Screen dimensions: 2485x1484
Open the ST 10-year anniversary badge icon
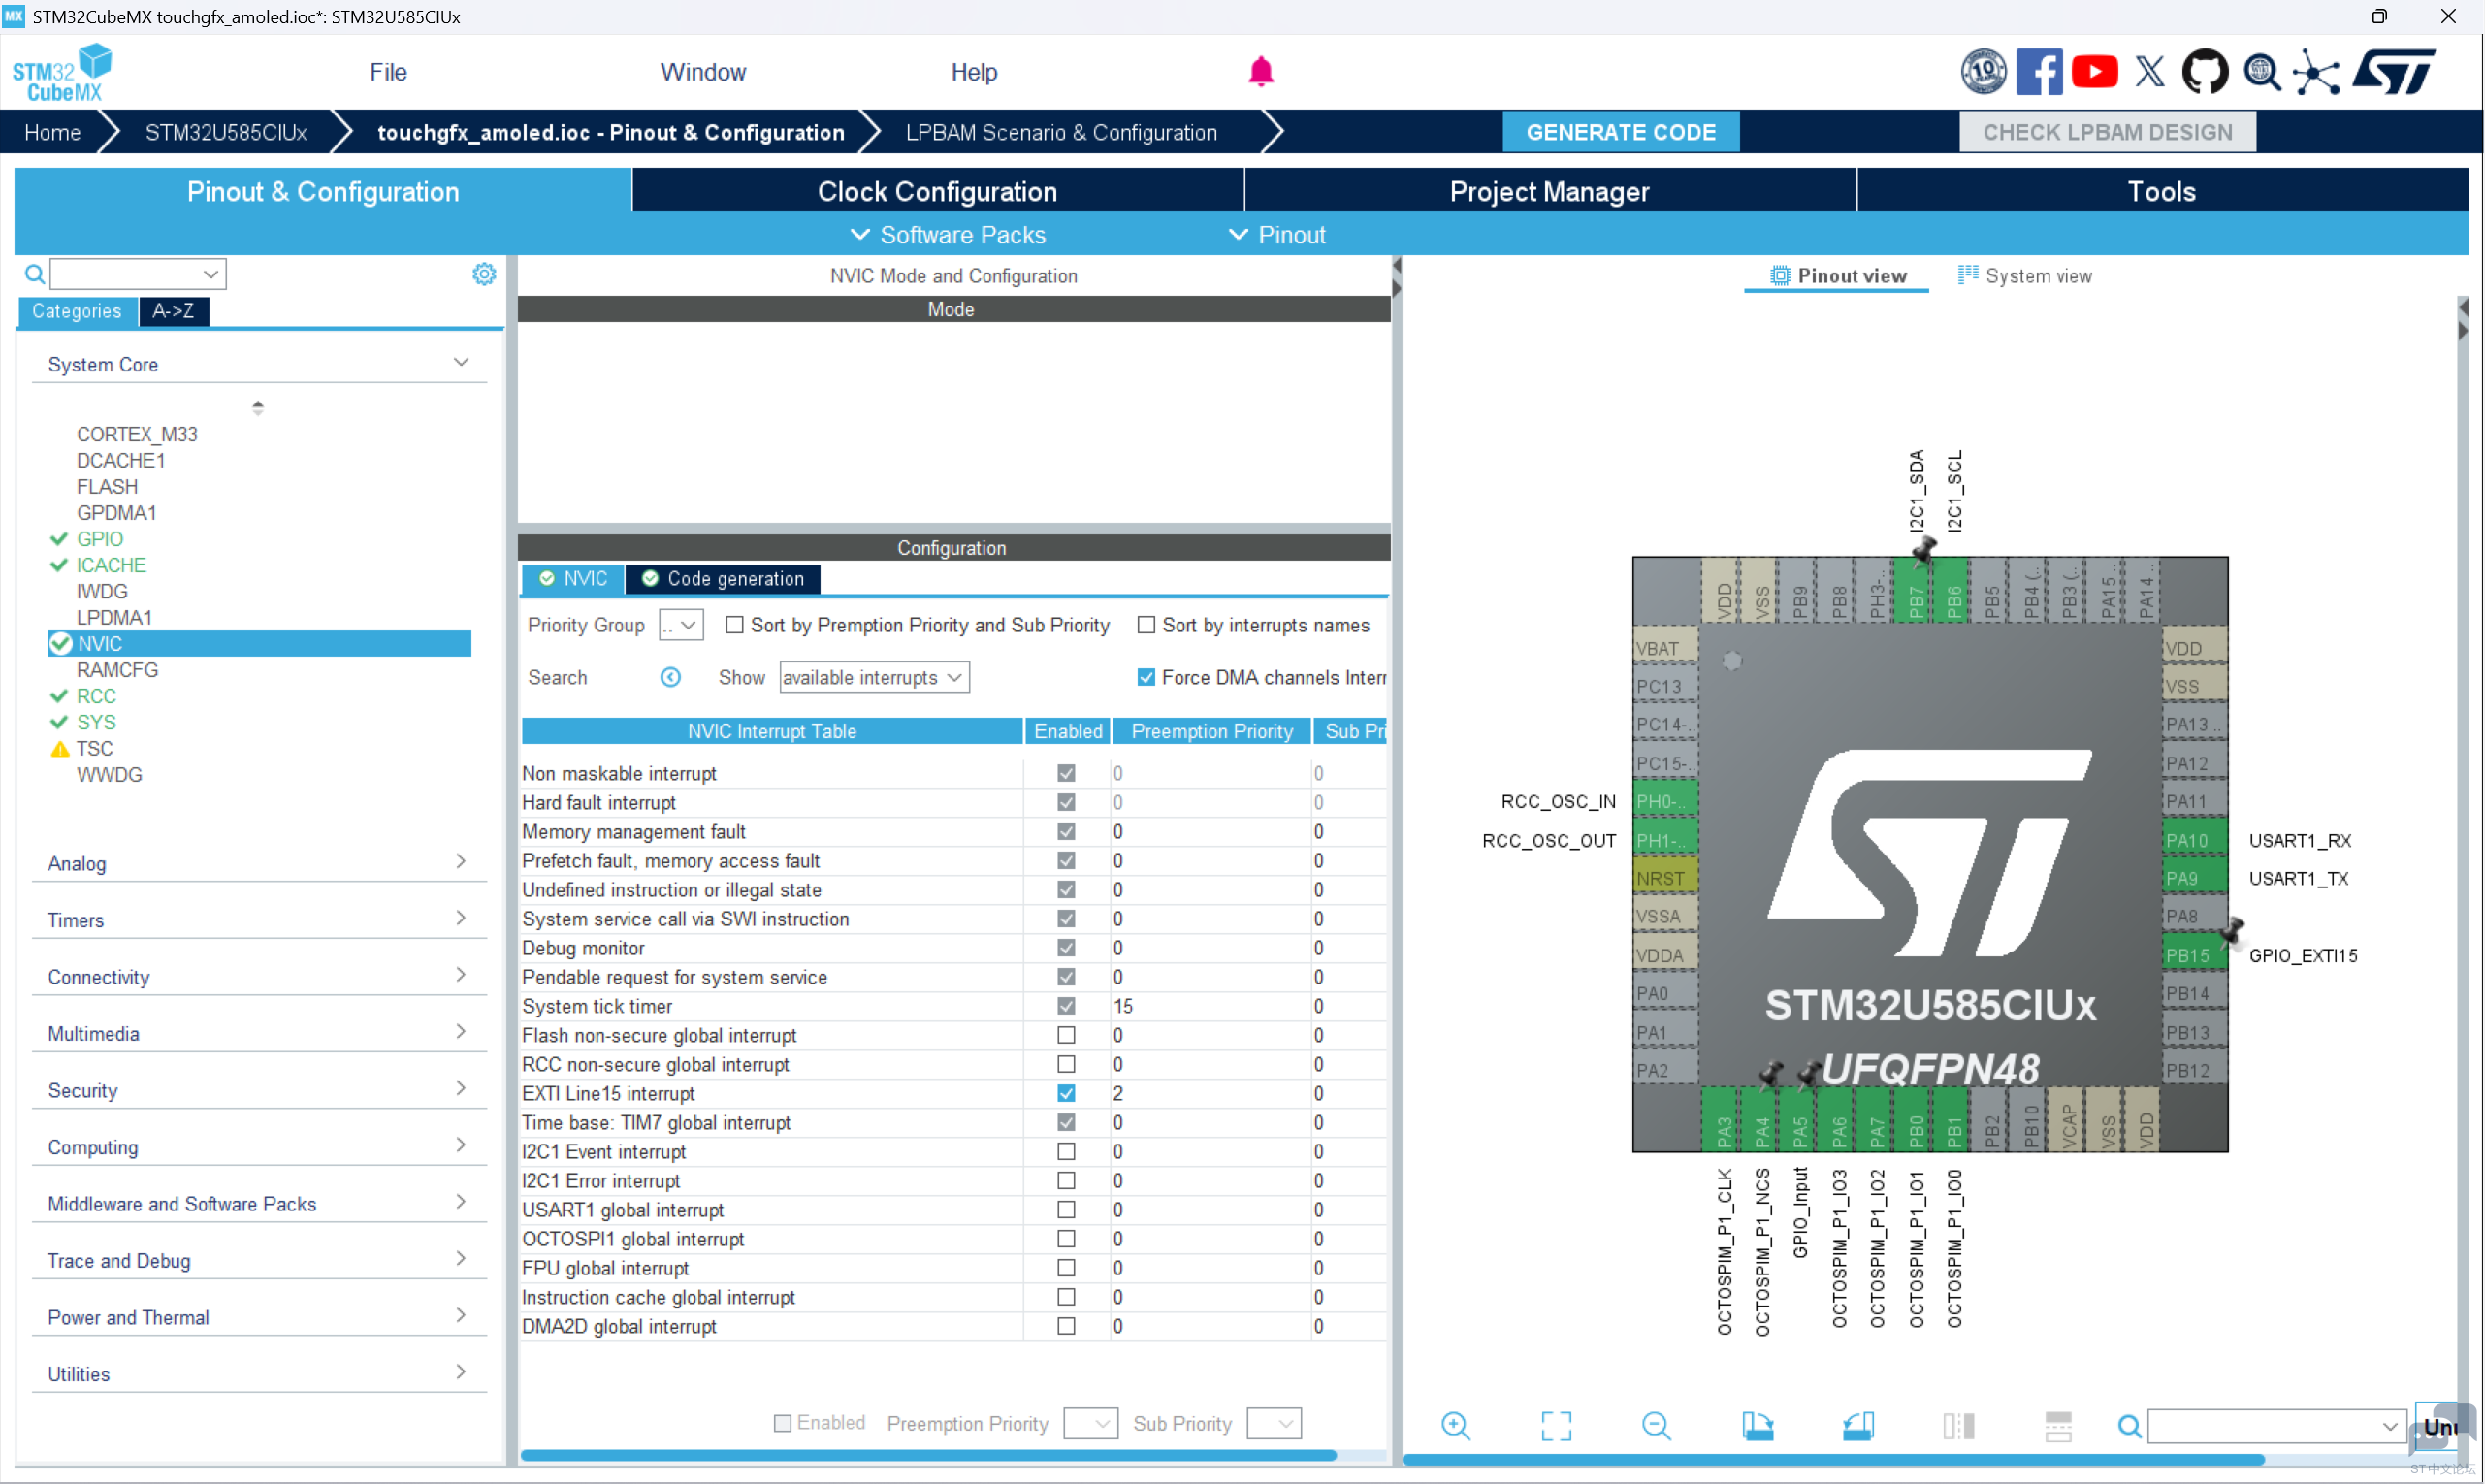1983,72
